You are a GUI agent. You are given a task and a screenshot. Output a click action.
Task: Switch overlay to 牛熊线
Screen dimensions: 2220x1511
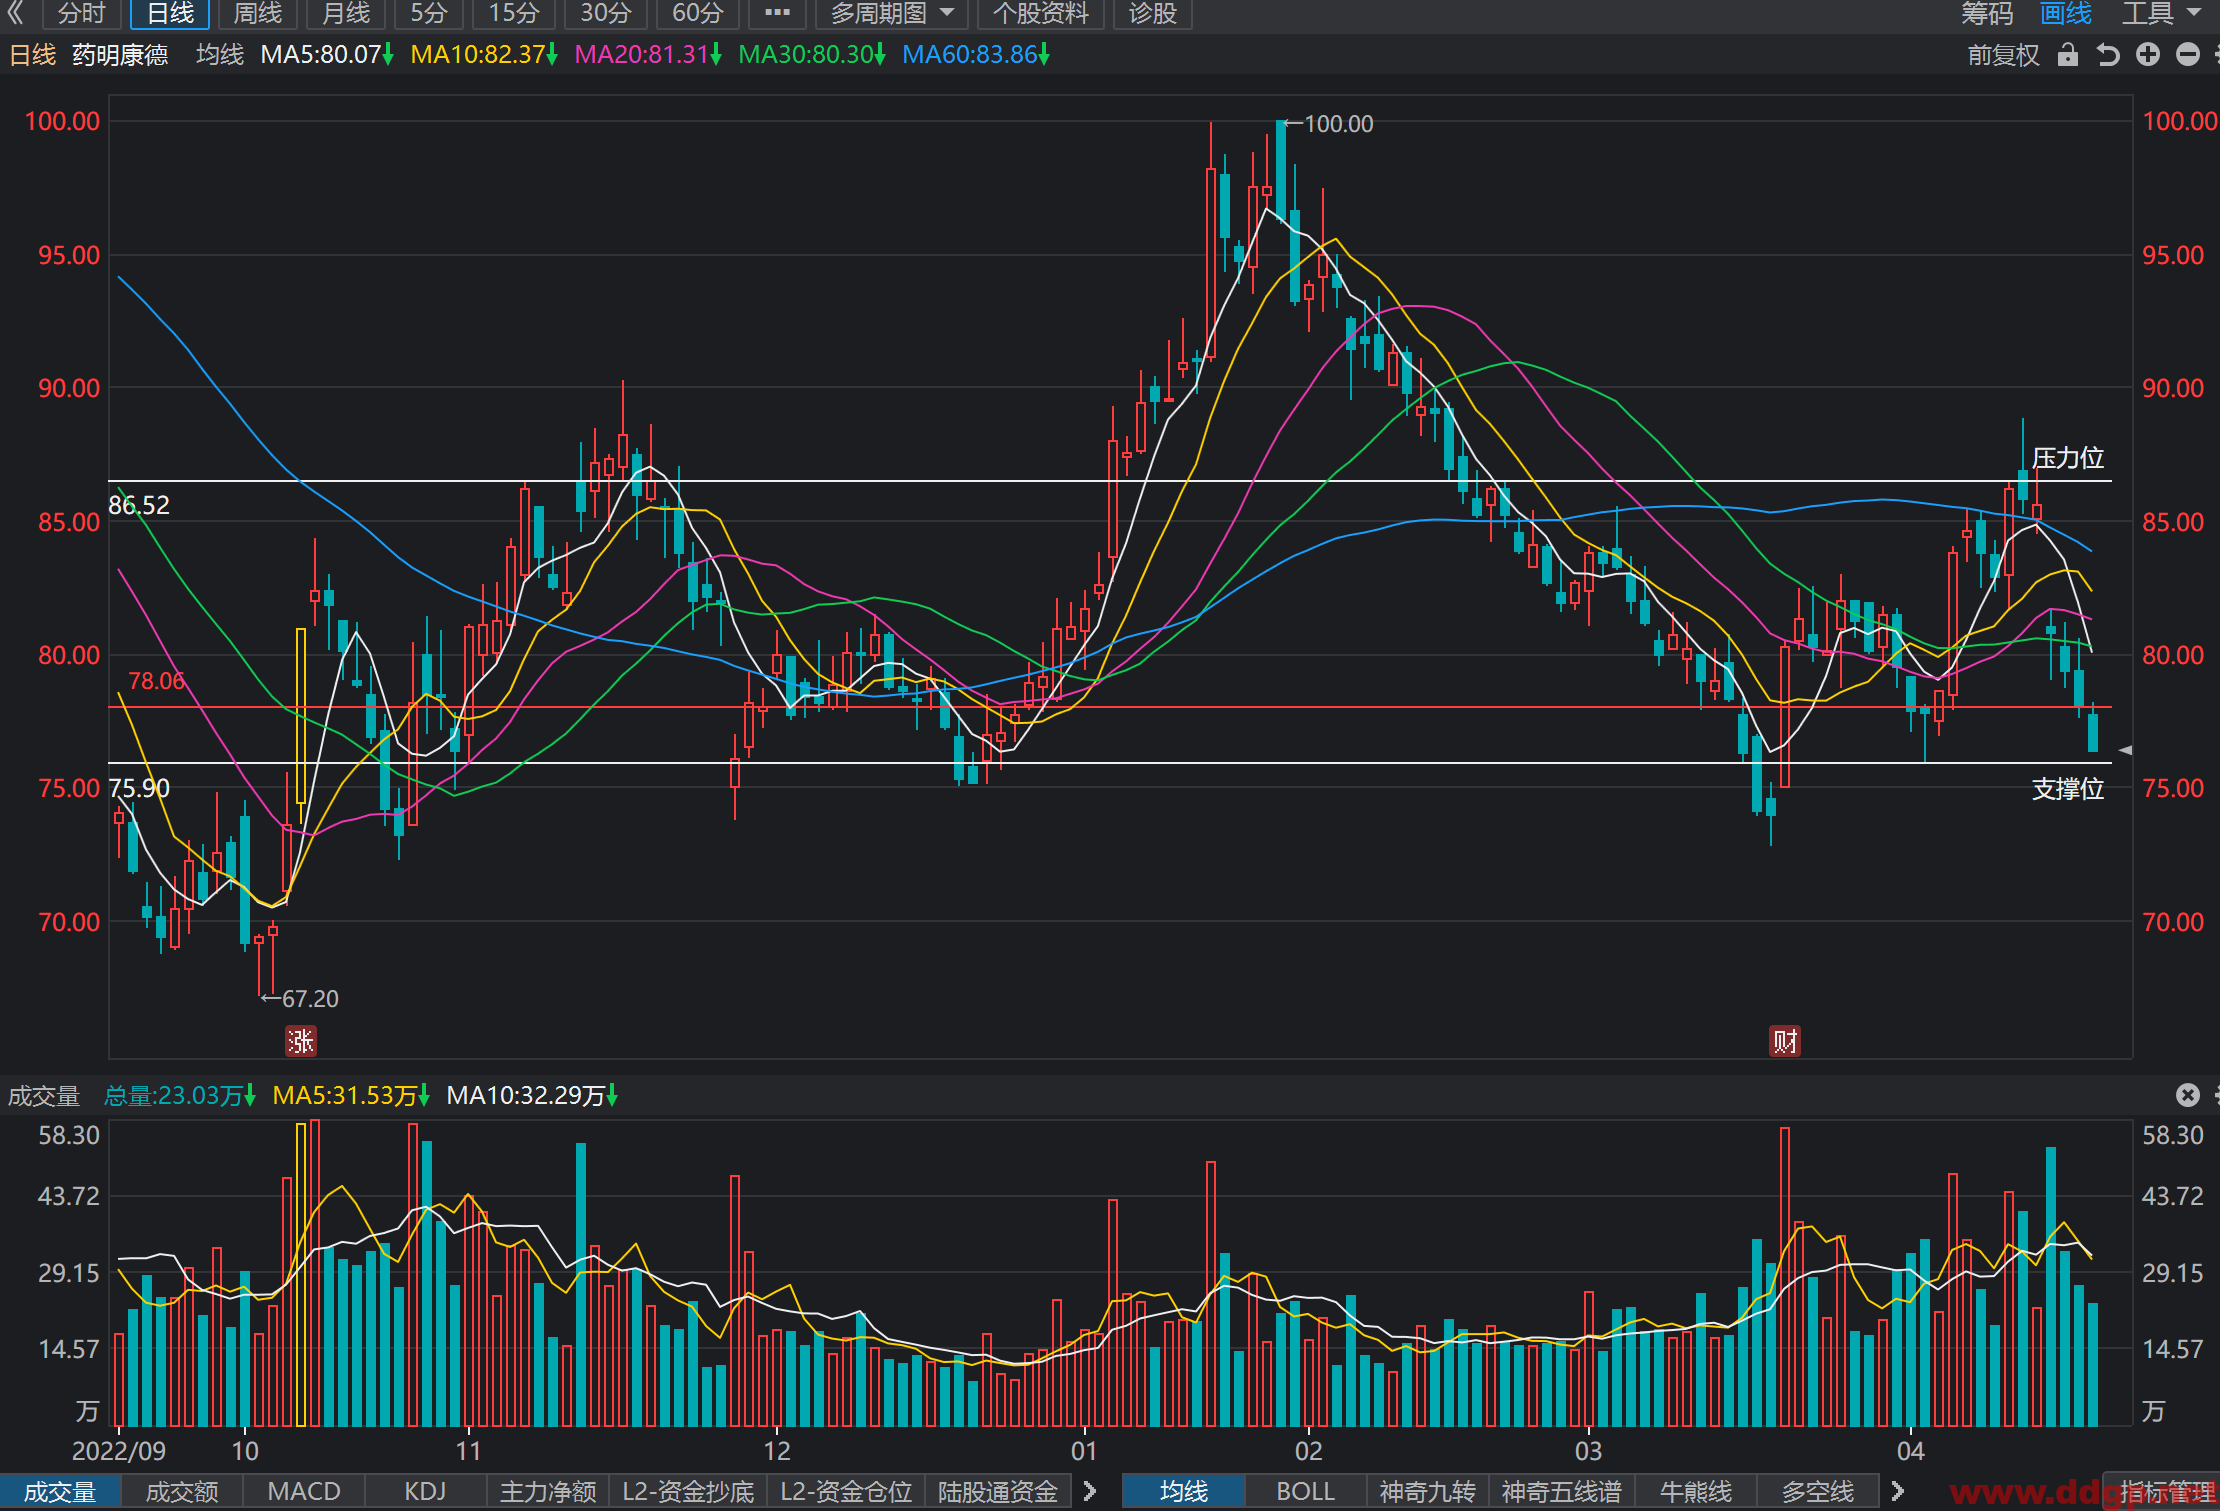point(1696,1492)
